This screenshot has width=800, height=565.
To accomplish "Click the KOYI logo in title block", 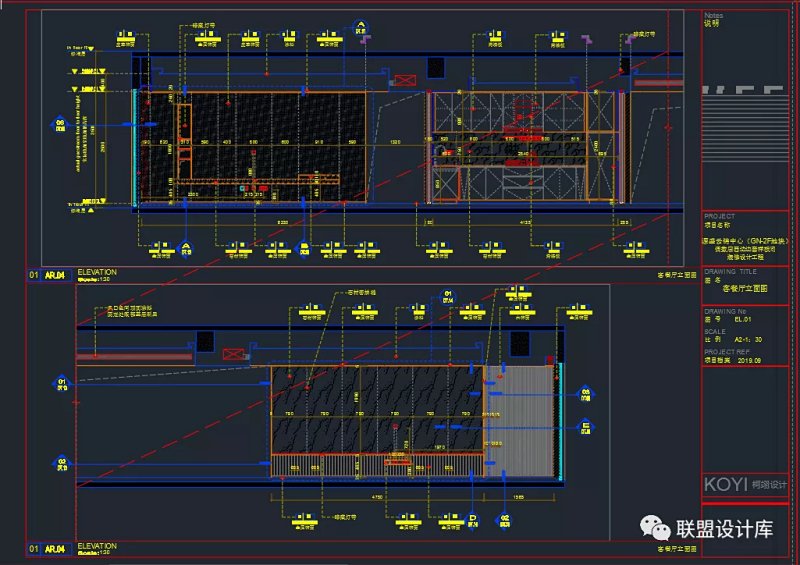I will pyautogui.click(x=725, y=484).
